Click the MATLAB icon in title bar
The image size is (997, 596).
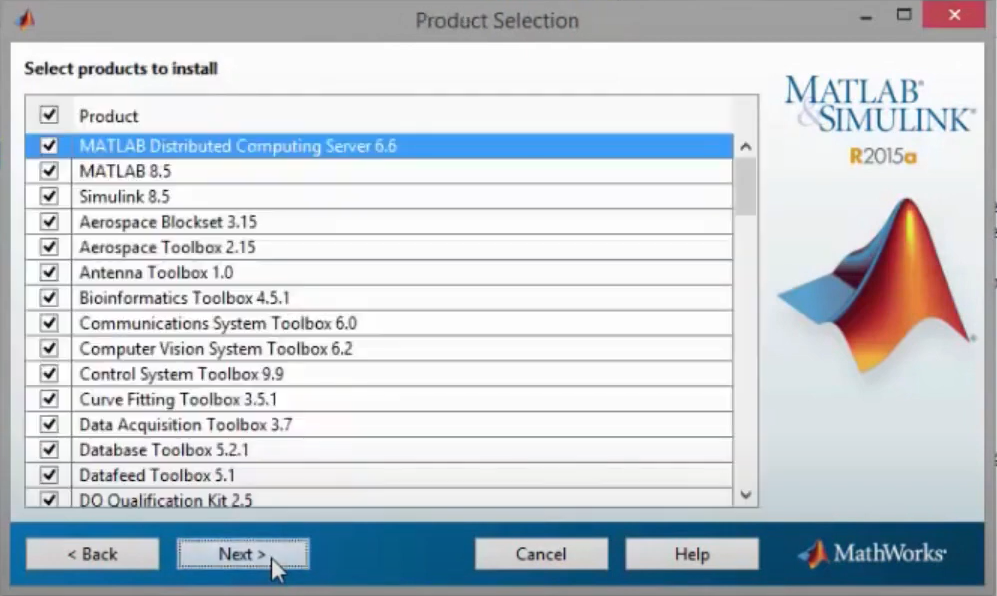tap(26, 19)
